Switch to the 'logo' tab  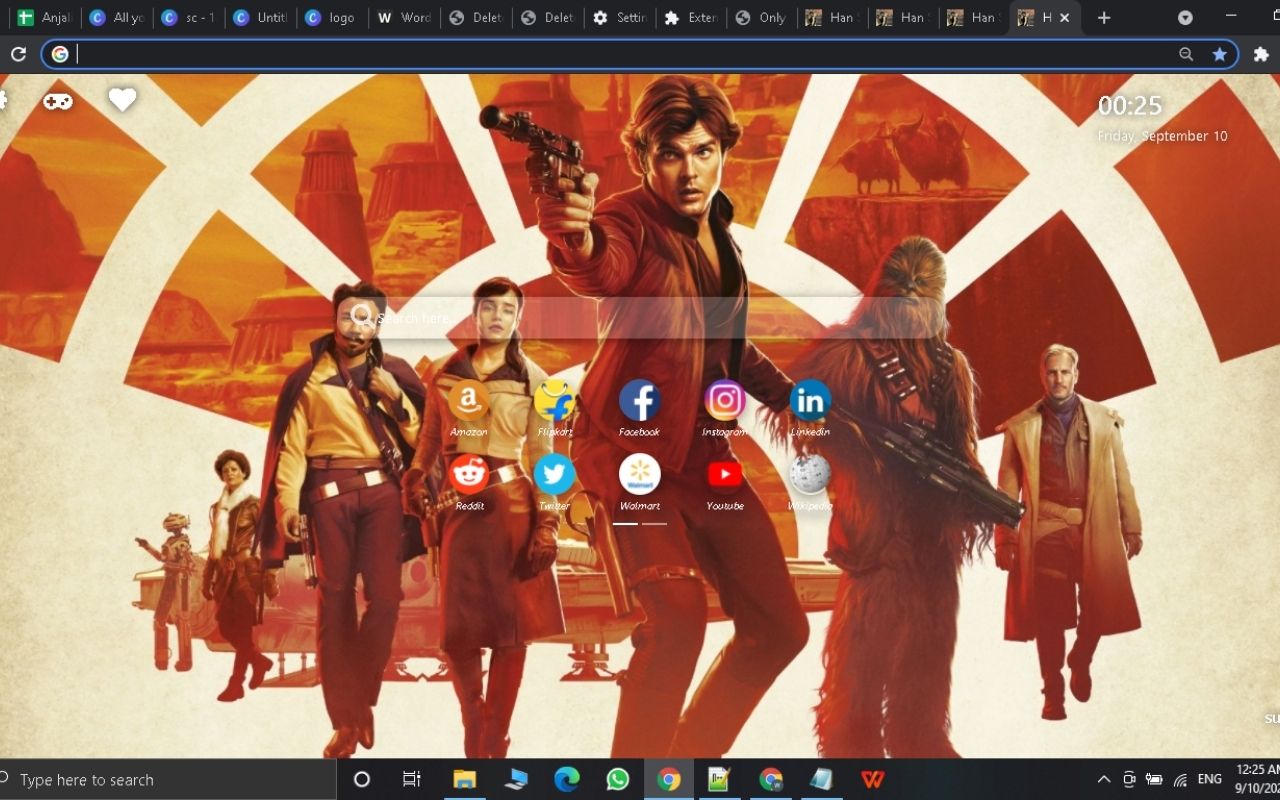(x=333, y=18)
